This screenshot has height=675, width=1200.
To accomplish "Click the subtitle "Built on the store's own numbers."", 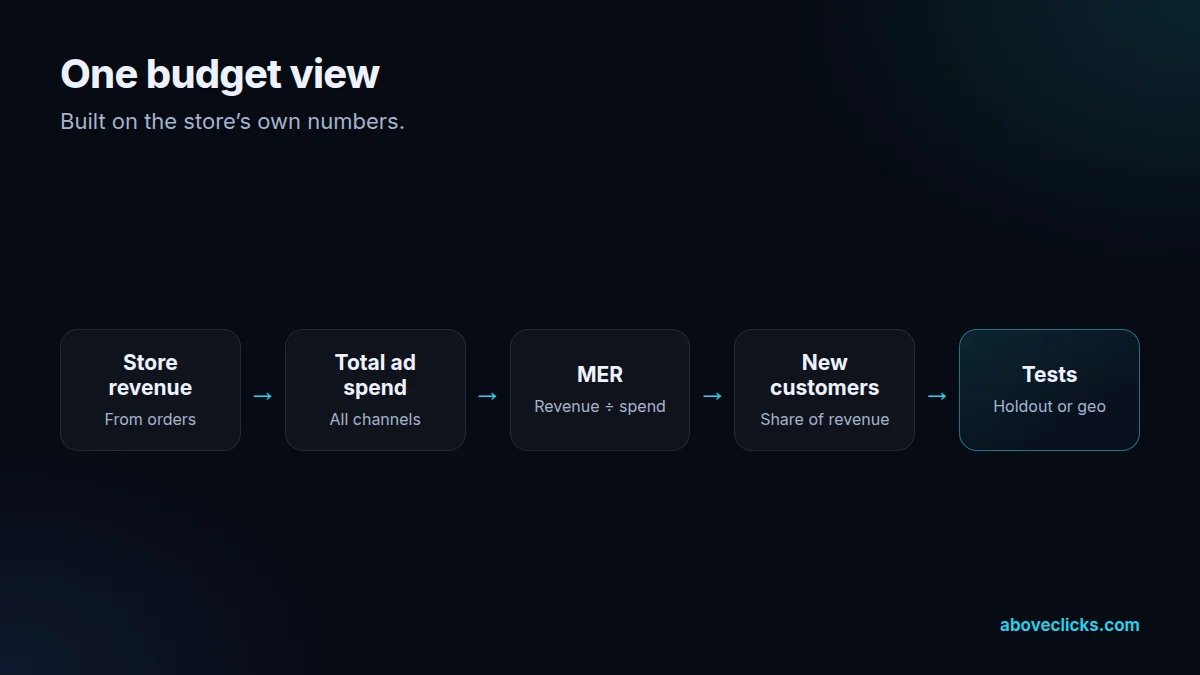I will [232, 122].
